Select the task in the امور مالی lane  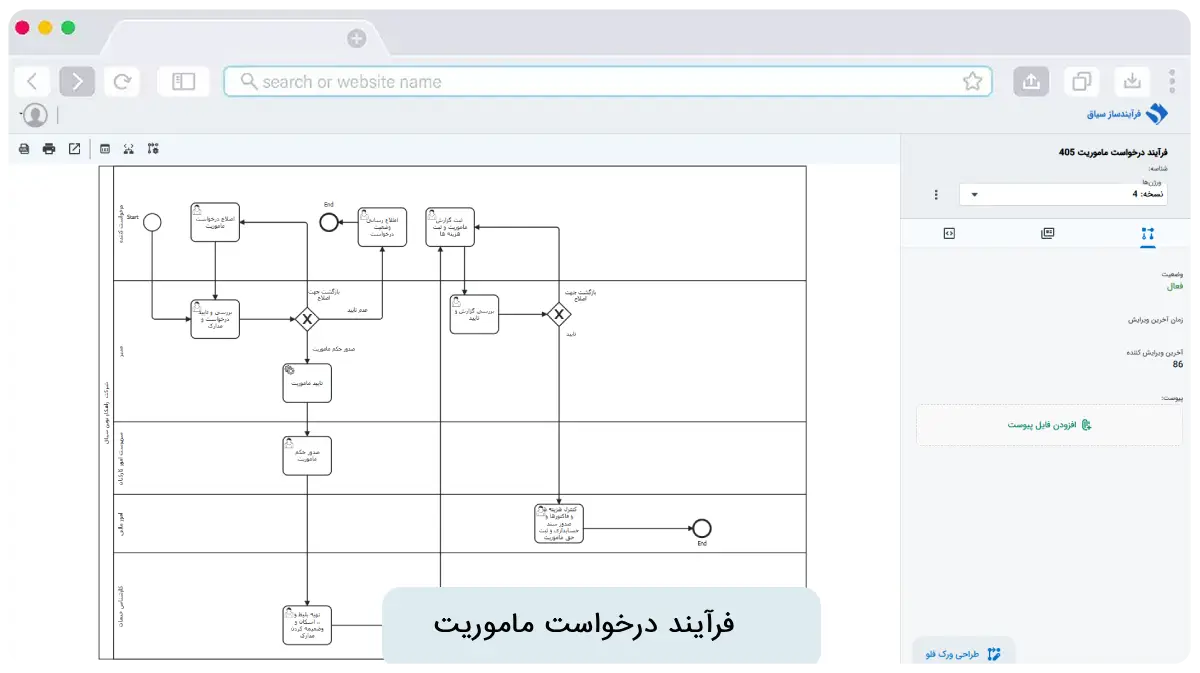tap(559, 523)
